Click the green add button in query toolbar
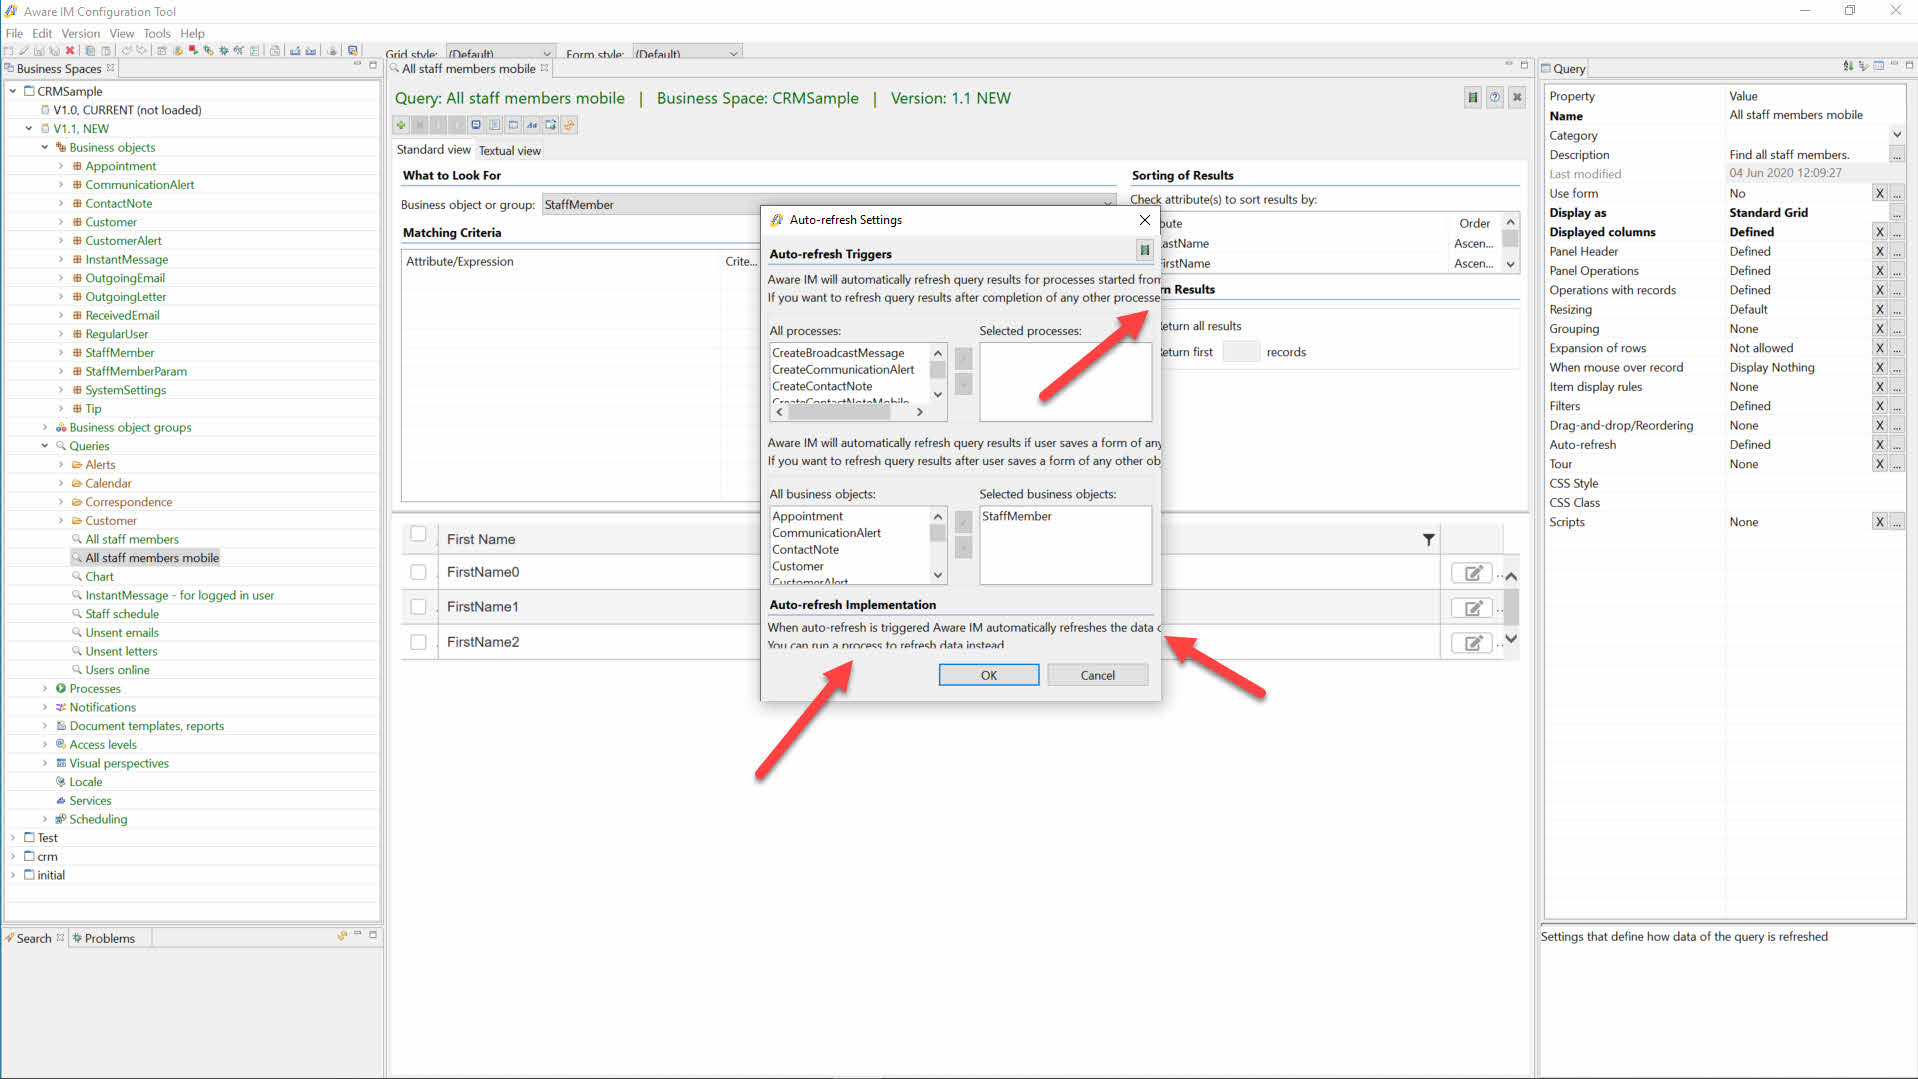This screenshot has width=1918, height=1079. click(401, 125)
